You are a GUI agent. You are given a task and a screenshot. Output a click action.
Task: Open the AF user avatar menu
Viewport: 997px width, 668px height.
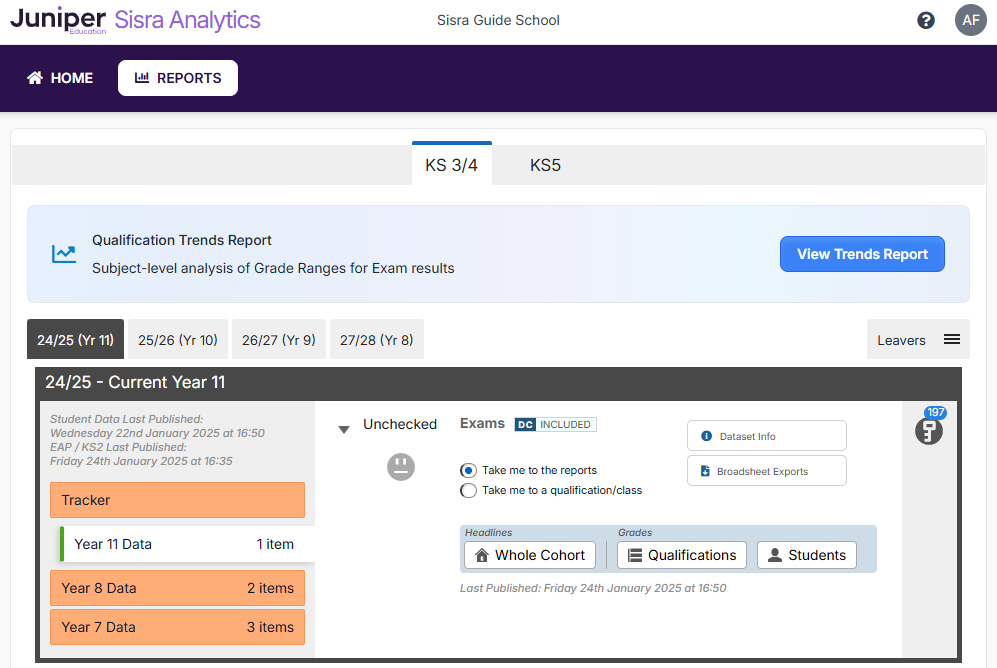(x=970, y=20)
